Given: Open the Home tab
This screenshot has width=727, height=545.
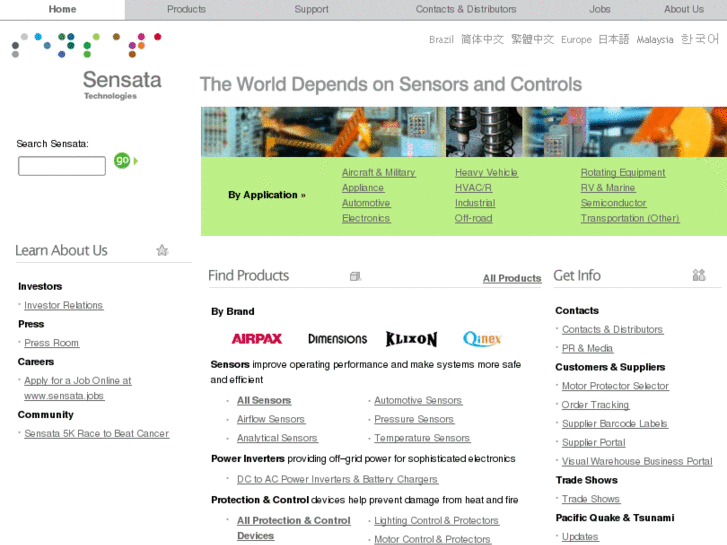Looking at the screenshot, I should pos(63,9).
